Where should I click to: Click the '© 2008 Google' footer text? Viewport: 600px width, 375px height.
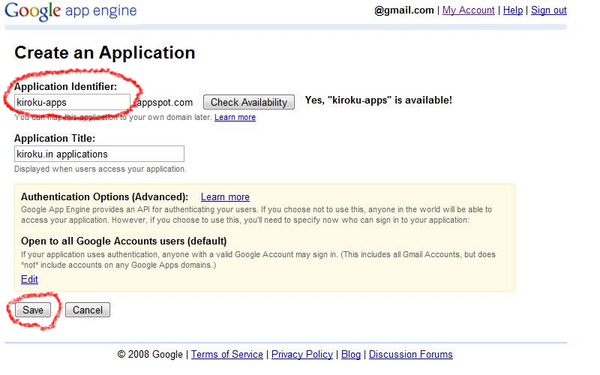(x=150, y=354)
